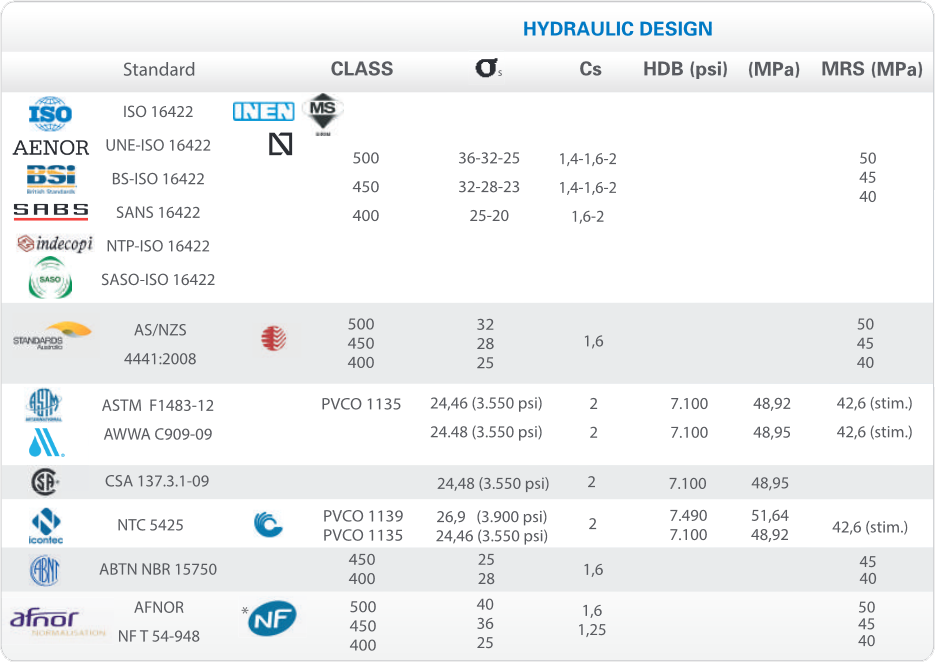The image size is (936, 670).
Task: Select the ISO 16422 standard text
Action: coord(158,112)
